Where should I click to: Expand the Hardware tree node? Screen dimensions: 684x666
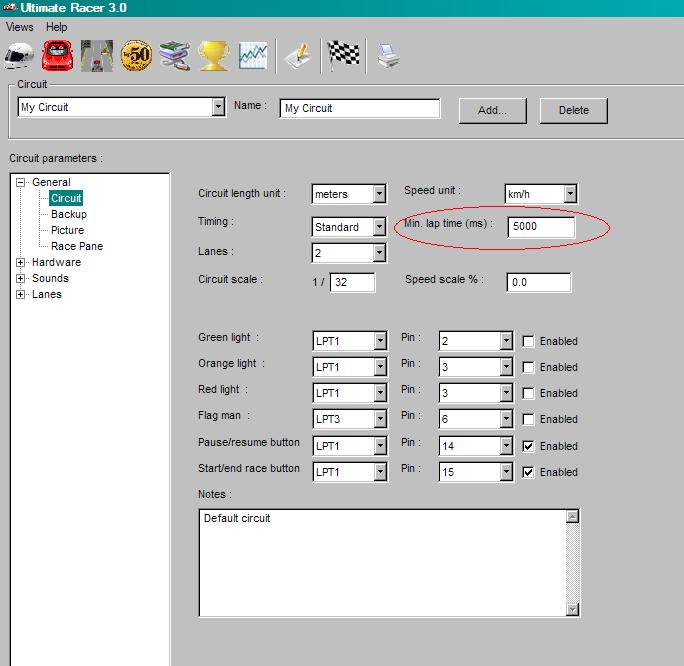21,262
